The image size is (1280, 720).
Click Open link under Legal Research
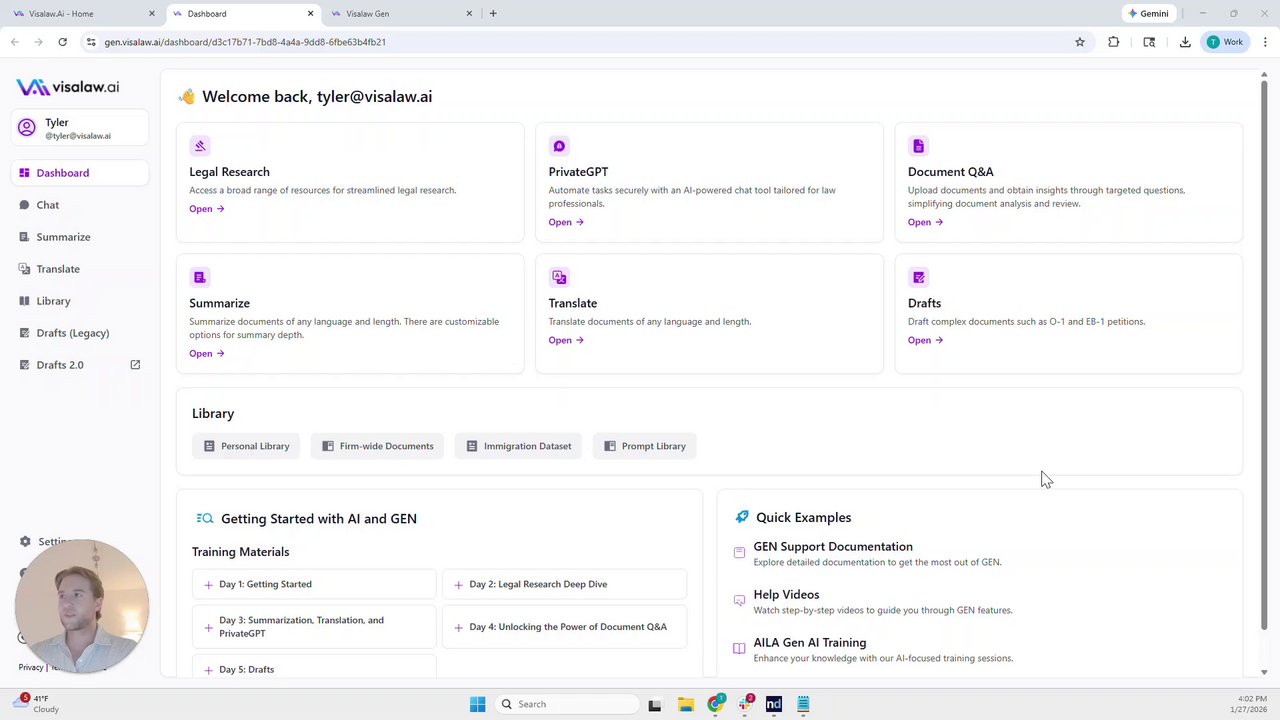click(207, 209)
